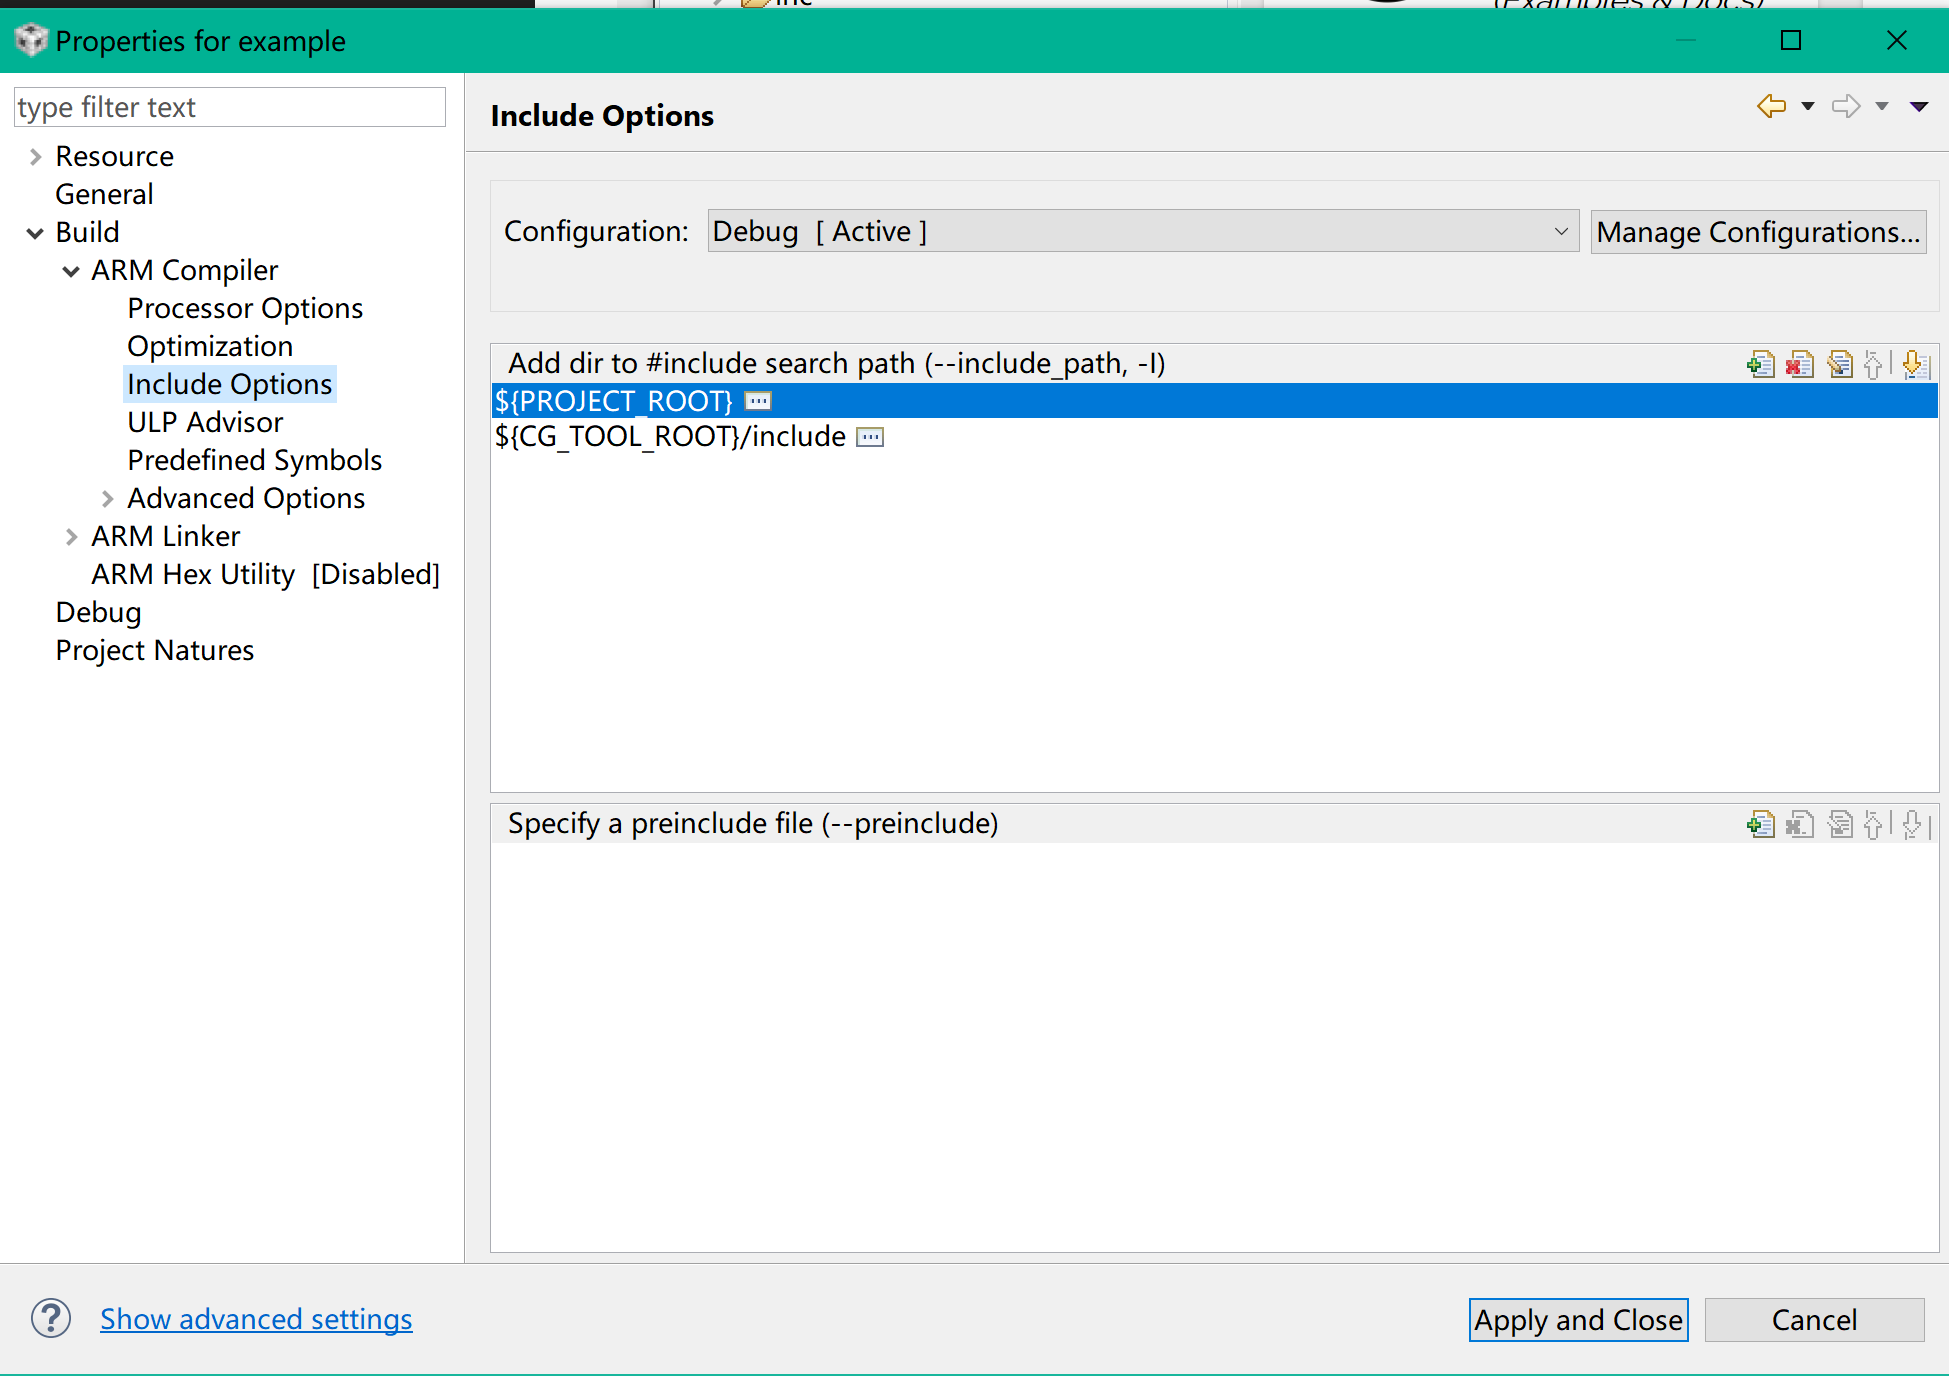Expand the Advanced Options node
This screenshot has height=1376, width=1949.
tap(107, 500)
